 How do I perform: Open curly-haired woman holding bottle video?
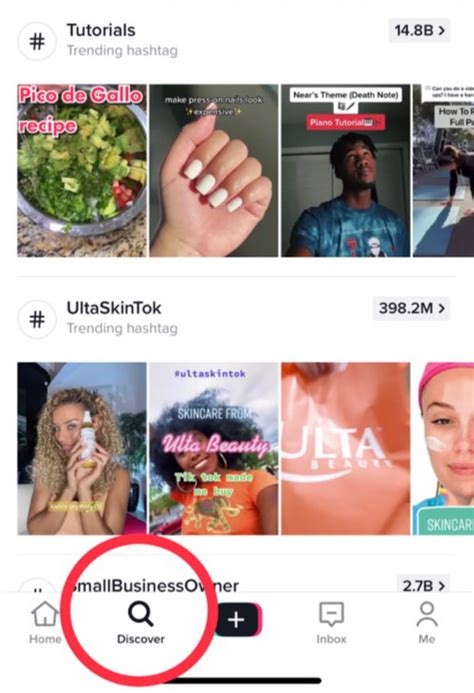click(x=82, y=449)
